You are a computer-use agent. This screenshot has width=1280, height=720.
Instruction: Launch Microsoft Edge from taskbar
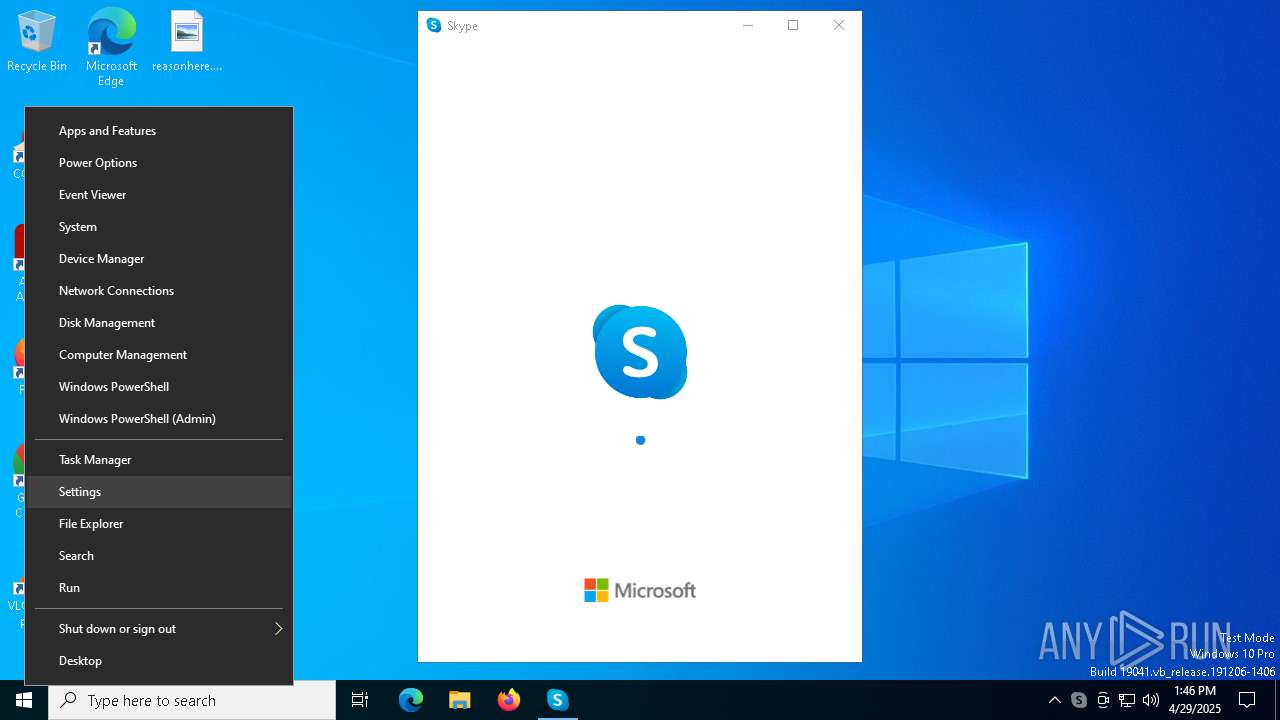(411, 700)
